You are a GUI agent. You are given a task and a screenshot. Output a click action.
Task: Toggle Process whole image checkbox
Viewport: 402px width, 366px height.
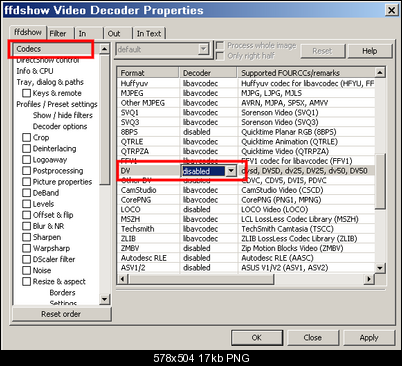point(220,45)
